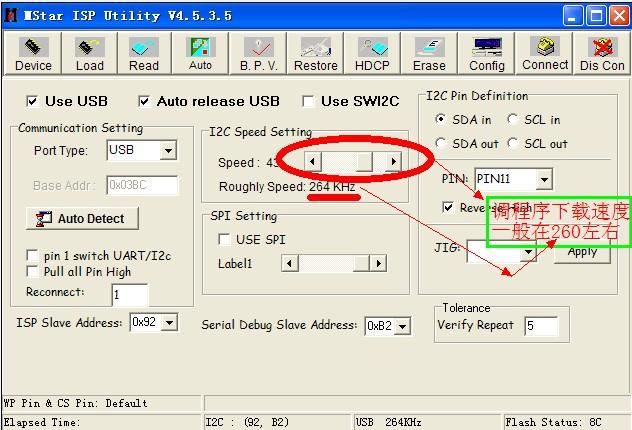Click status bar I2C : (92, B2)
632x430 pixels.
tap(247, 422)
